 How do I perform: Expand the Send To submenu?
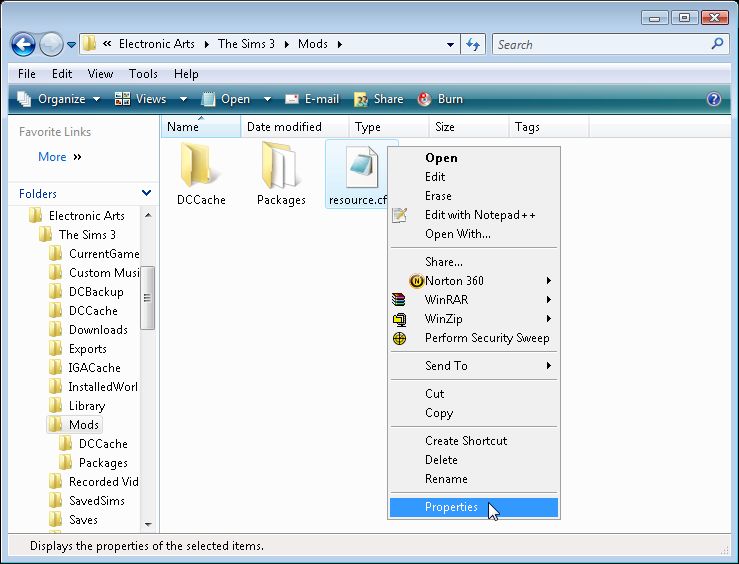point(474,366)
